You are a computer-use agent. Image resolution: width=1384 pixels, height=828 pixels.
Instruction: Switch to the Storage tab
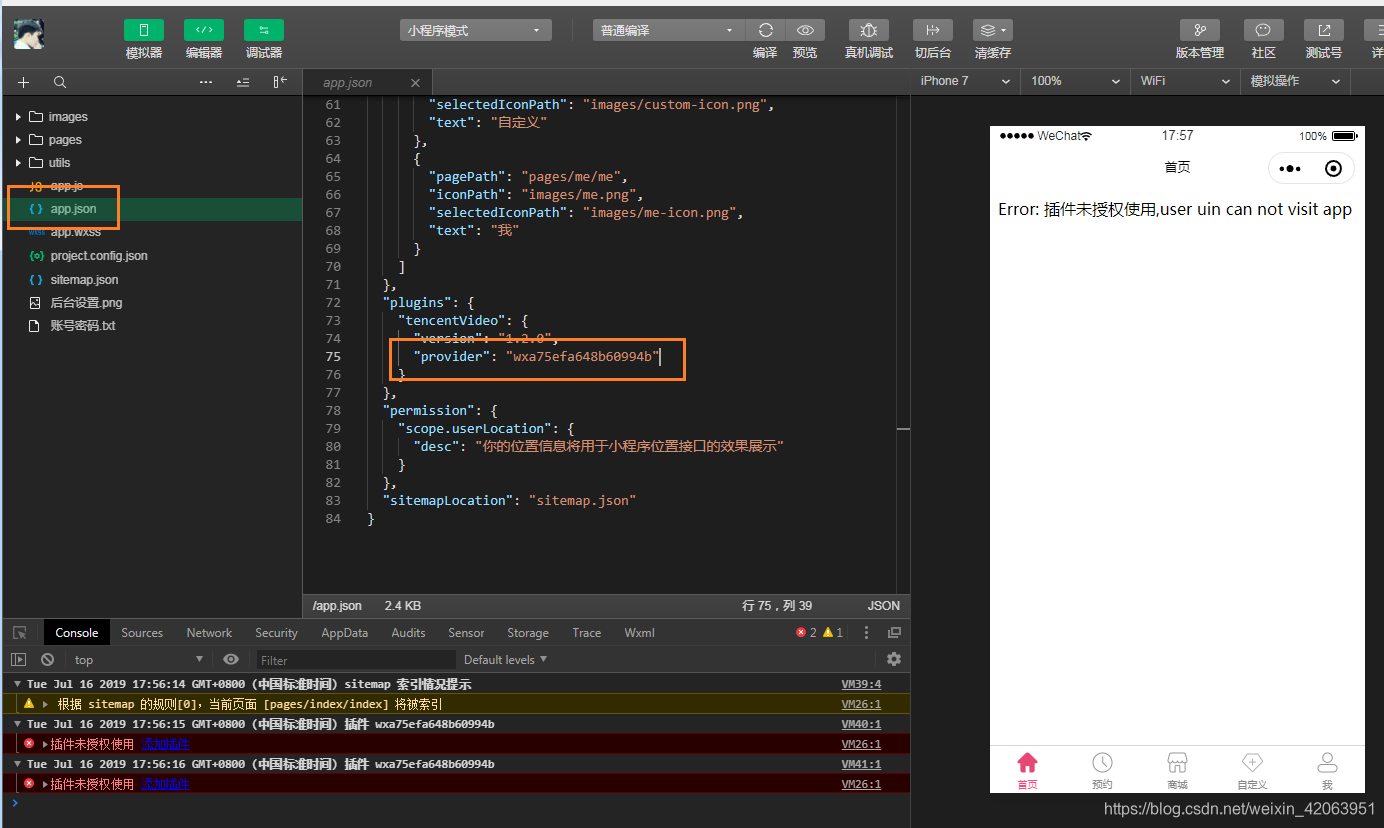coord(528,633)
